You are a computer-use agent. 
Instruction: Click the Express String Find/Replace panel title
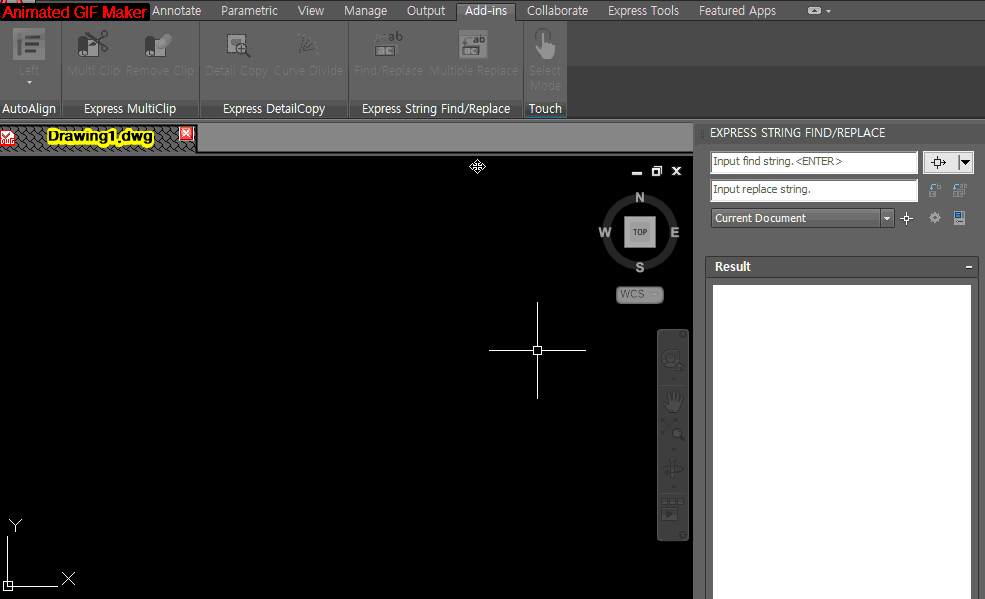(x=436, y=109)
